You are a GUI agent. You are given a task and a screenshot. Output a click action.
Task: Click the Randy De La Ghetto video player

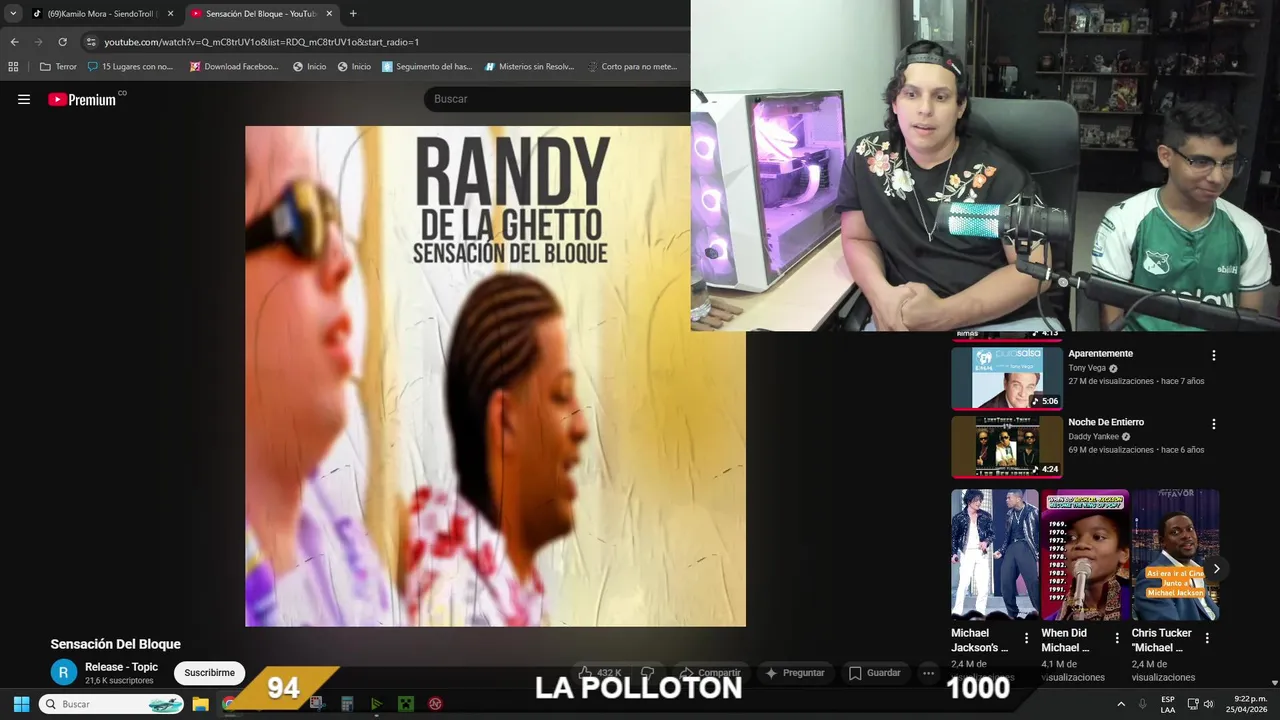click(x=495, y=376)
